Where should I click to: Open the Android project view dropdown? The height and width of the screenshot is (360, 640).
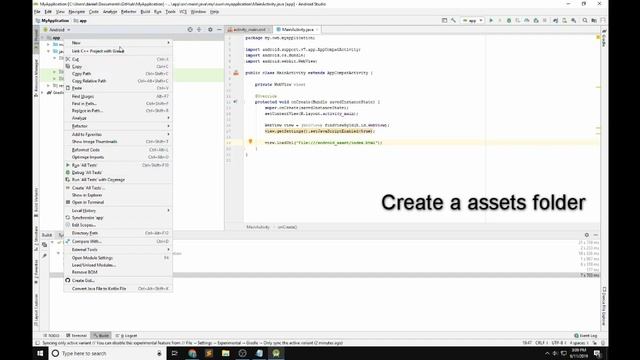click(x=57, y=30)
